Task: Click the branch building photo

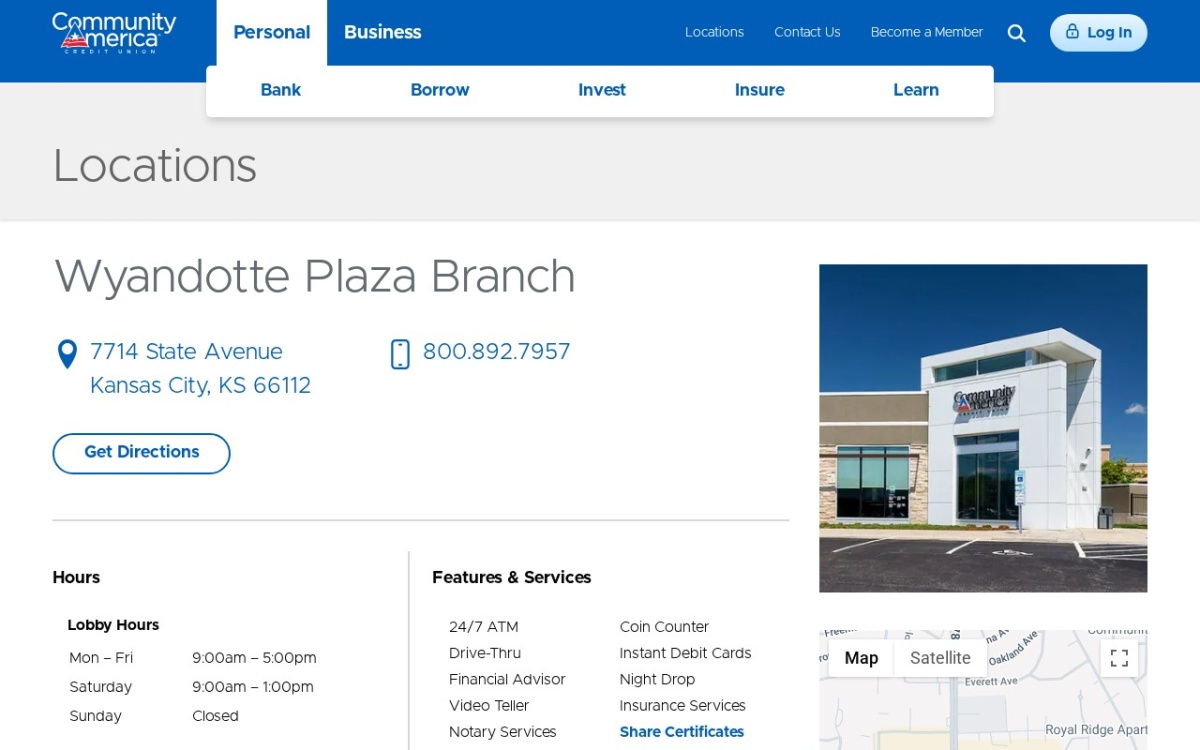Action: pos(983,428)
